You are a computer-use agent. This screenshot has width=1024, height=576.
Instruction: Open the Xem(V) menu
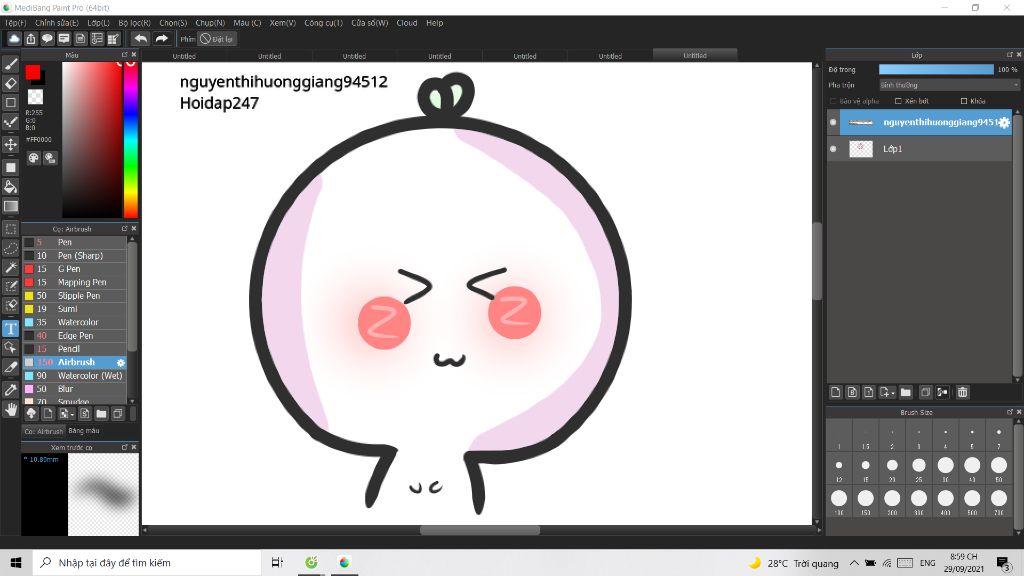283,23
